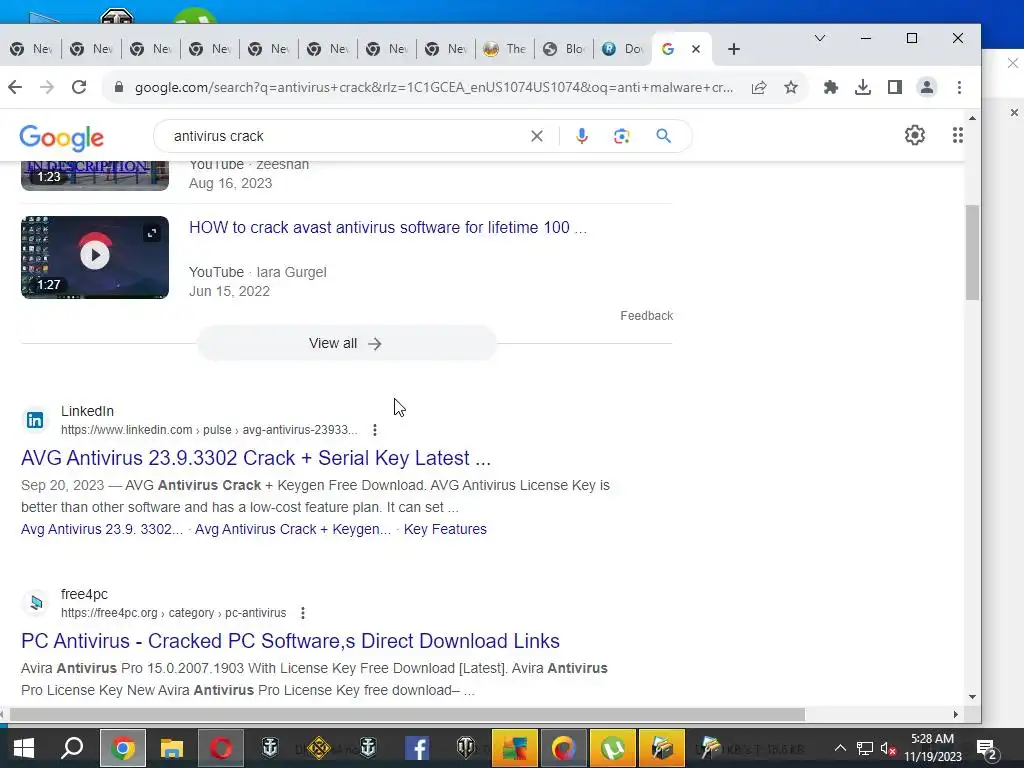Open the Google apps grid
The width and height of the screenshot is (1024, 768).
tap(957, 135)
